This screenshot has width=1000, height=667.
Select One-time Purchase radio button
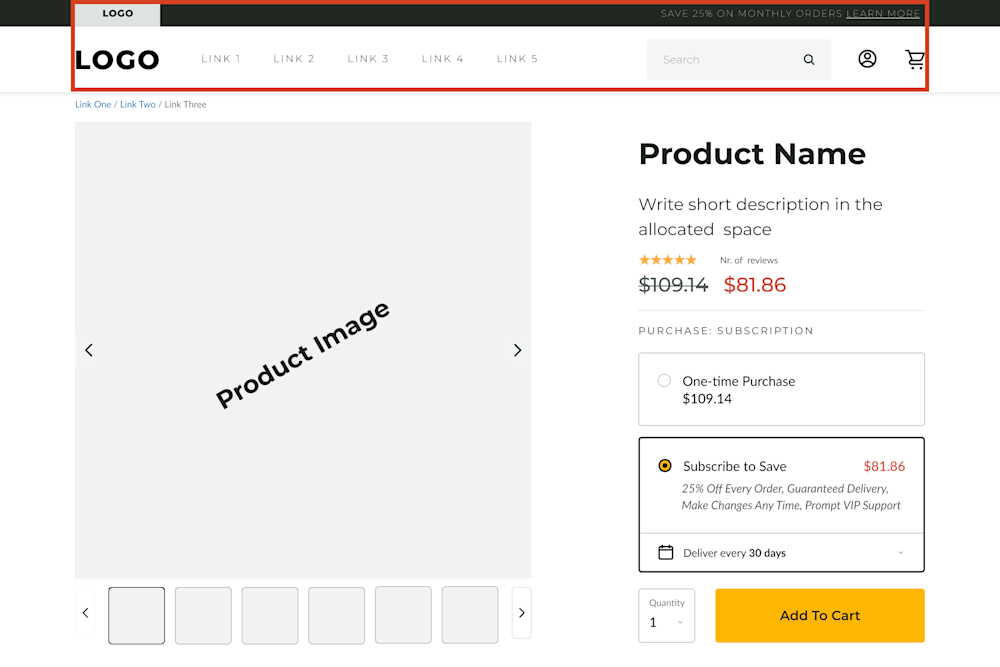point(664,381)
